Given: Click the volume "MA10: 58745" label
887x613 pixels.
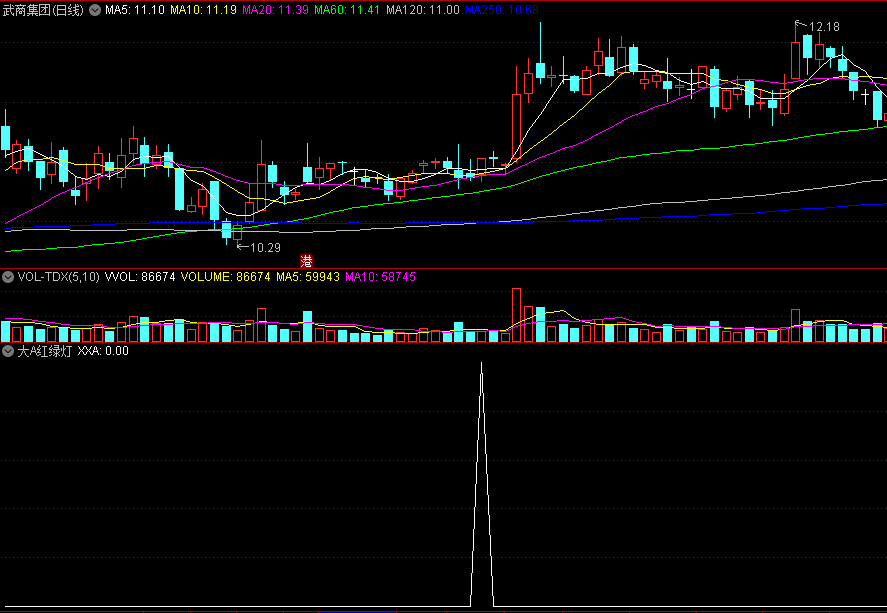Looking at the screenshot, I should (x=380, y=277).
